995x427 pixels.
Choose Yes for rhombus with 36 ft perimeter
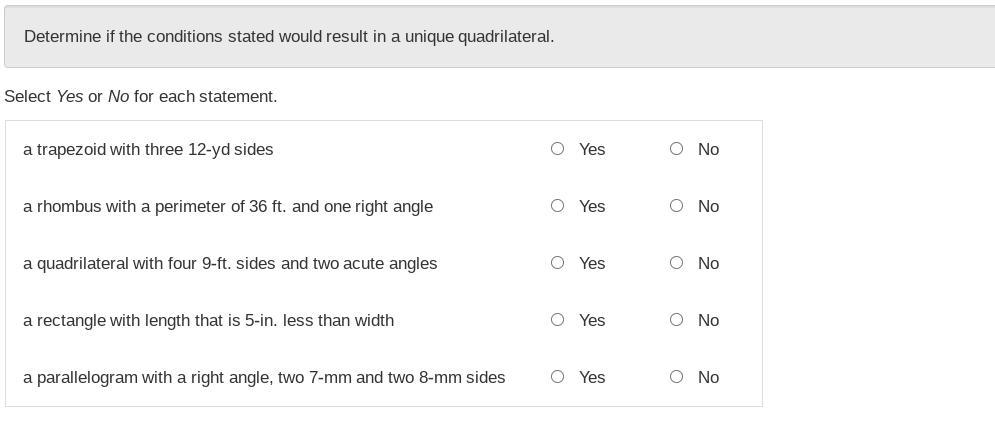557,206
